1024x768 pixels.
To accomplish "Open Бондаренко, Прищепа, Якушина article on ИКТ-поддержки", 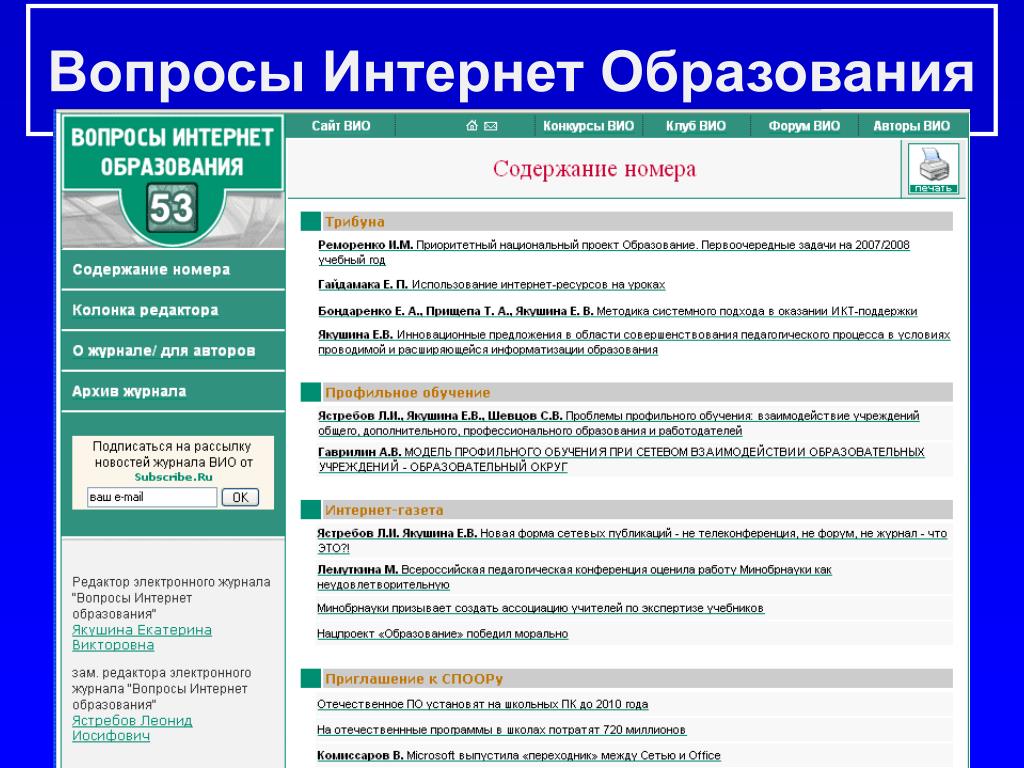I will point(618,312).
